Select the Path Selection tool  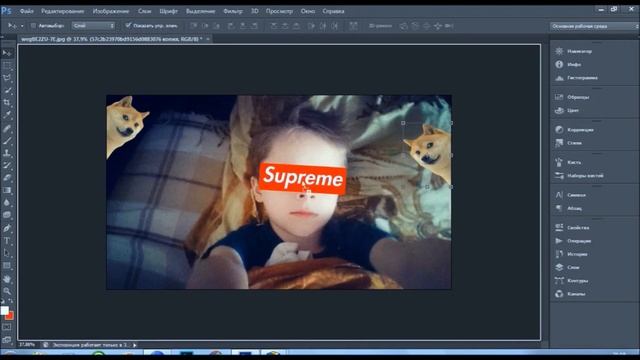pos(7,253)
